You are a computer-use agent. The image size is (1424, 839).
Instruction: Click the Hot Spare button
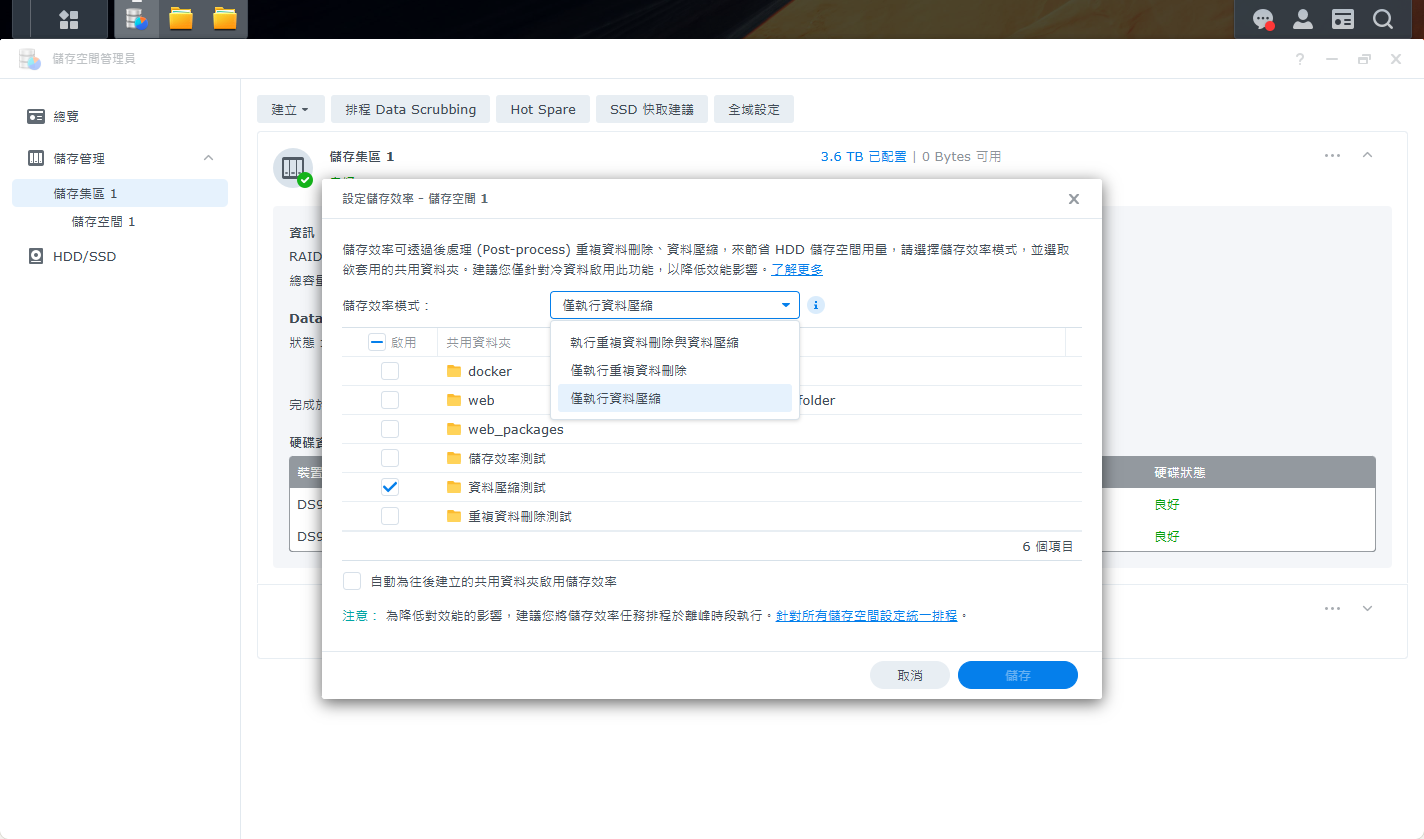(x=543, y=109)
